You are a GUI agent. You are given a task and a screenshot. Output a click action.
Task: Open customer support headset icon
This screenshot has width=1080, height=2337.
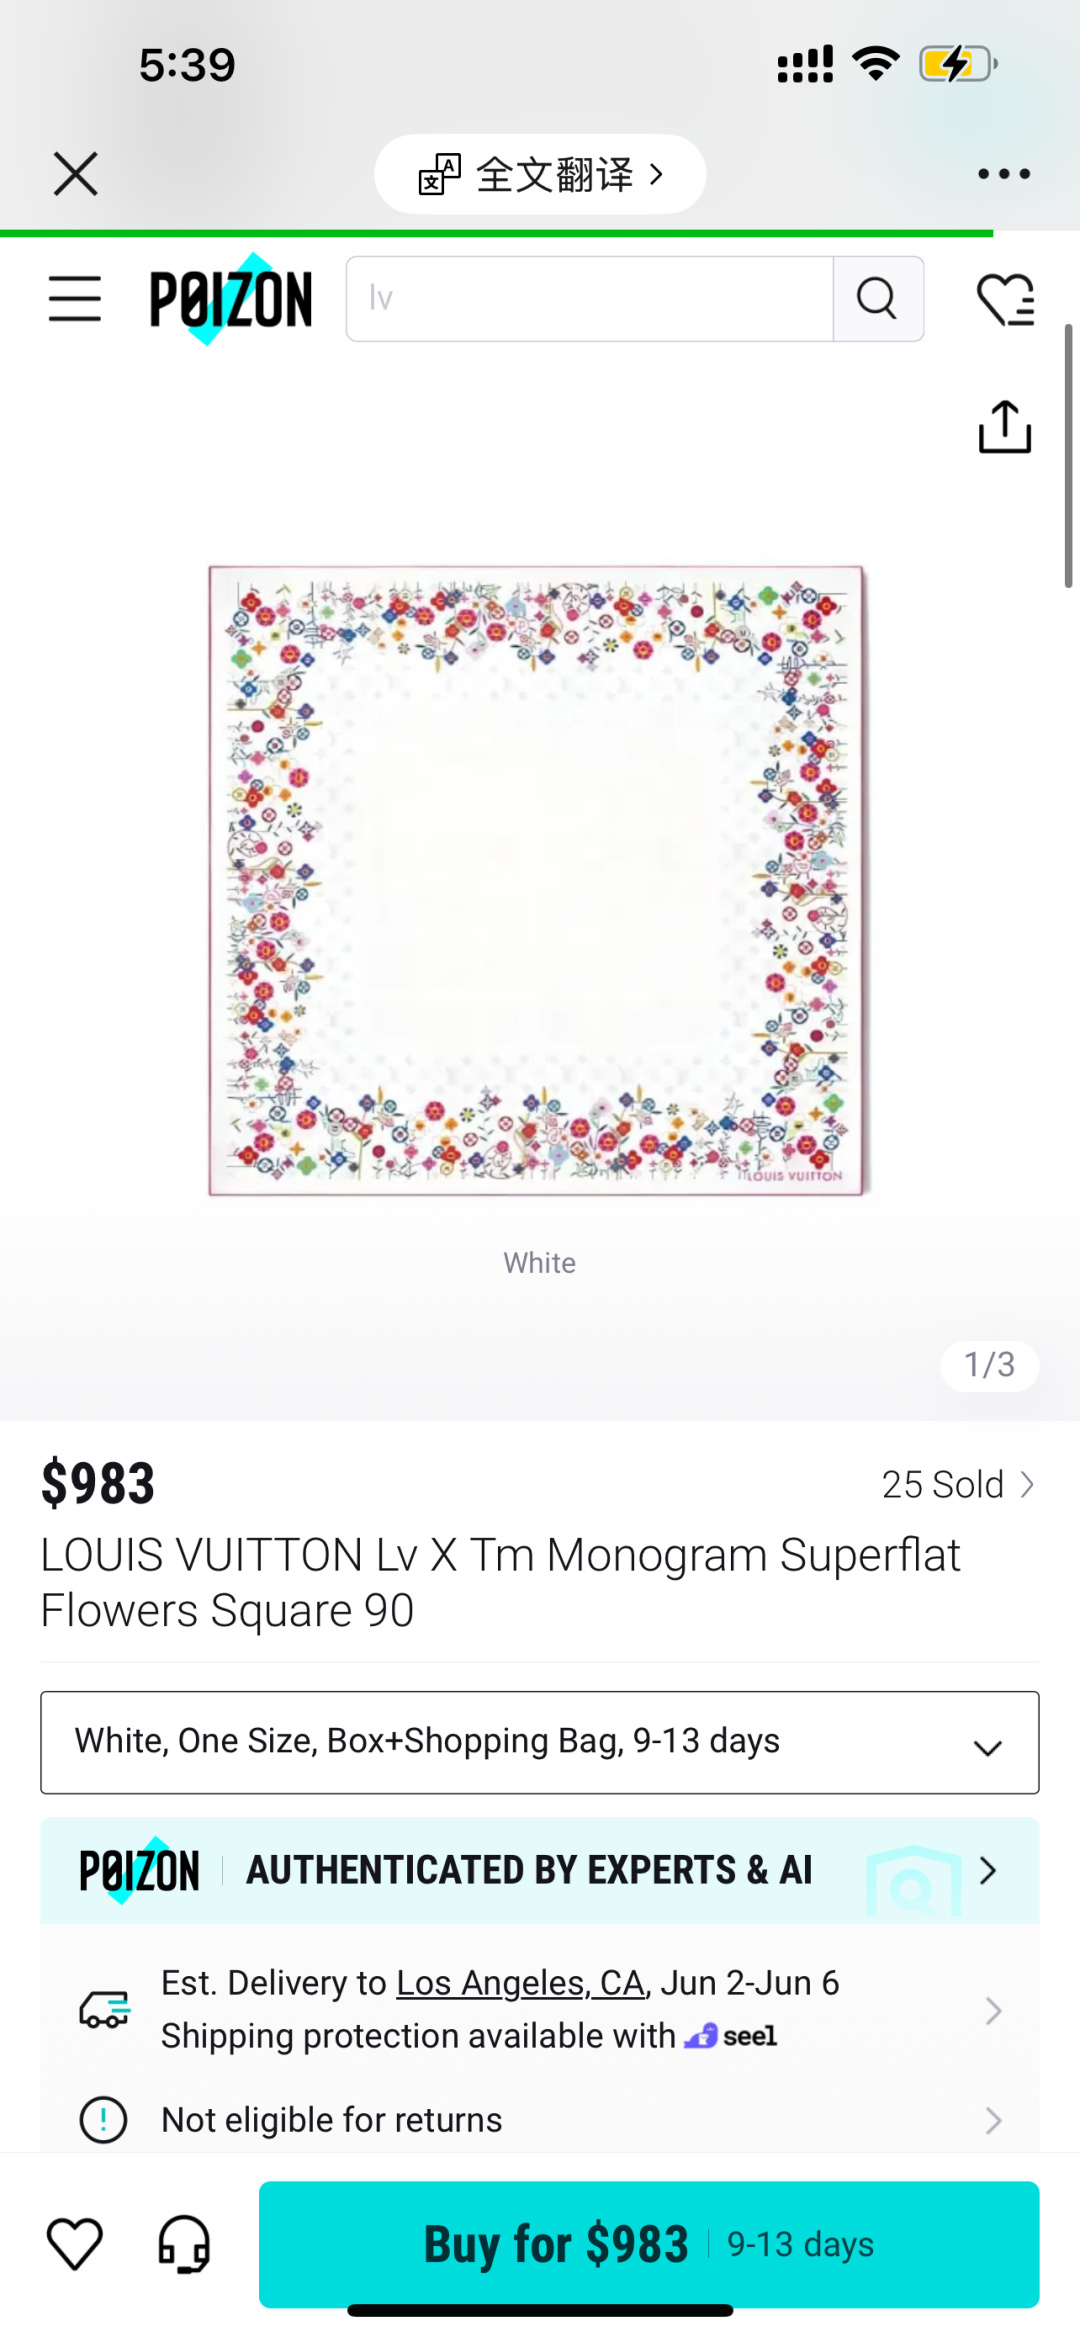pos(184,2243)
